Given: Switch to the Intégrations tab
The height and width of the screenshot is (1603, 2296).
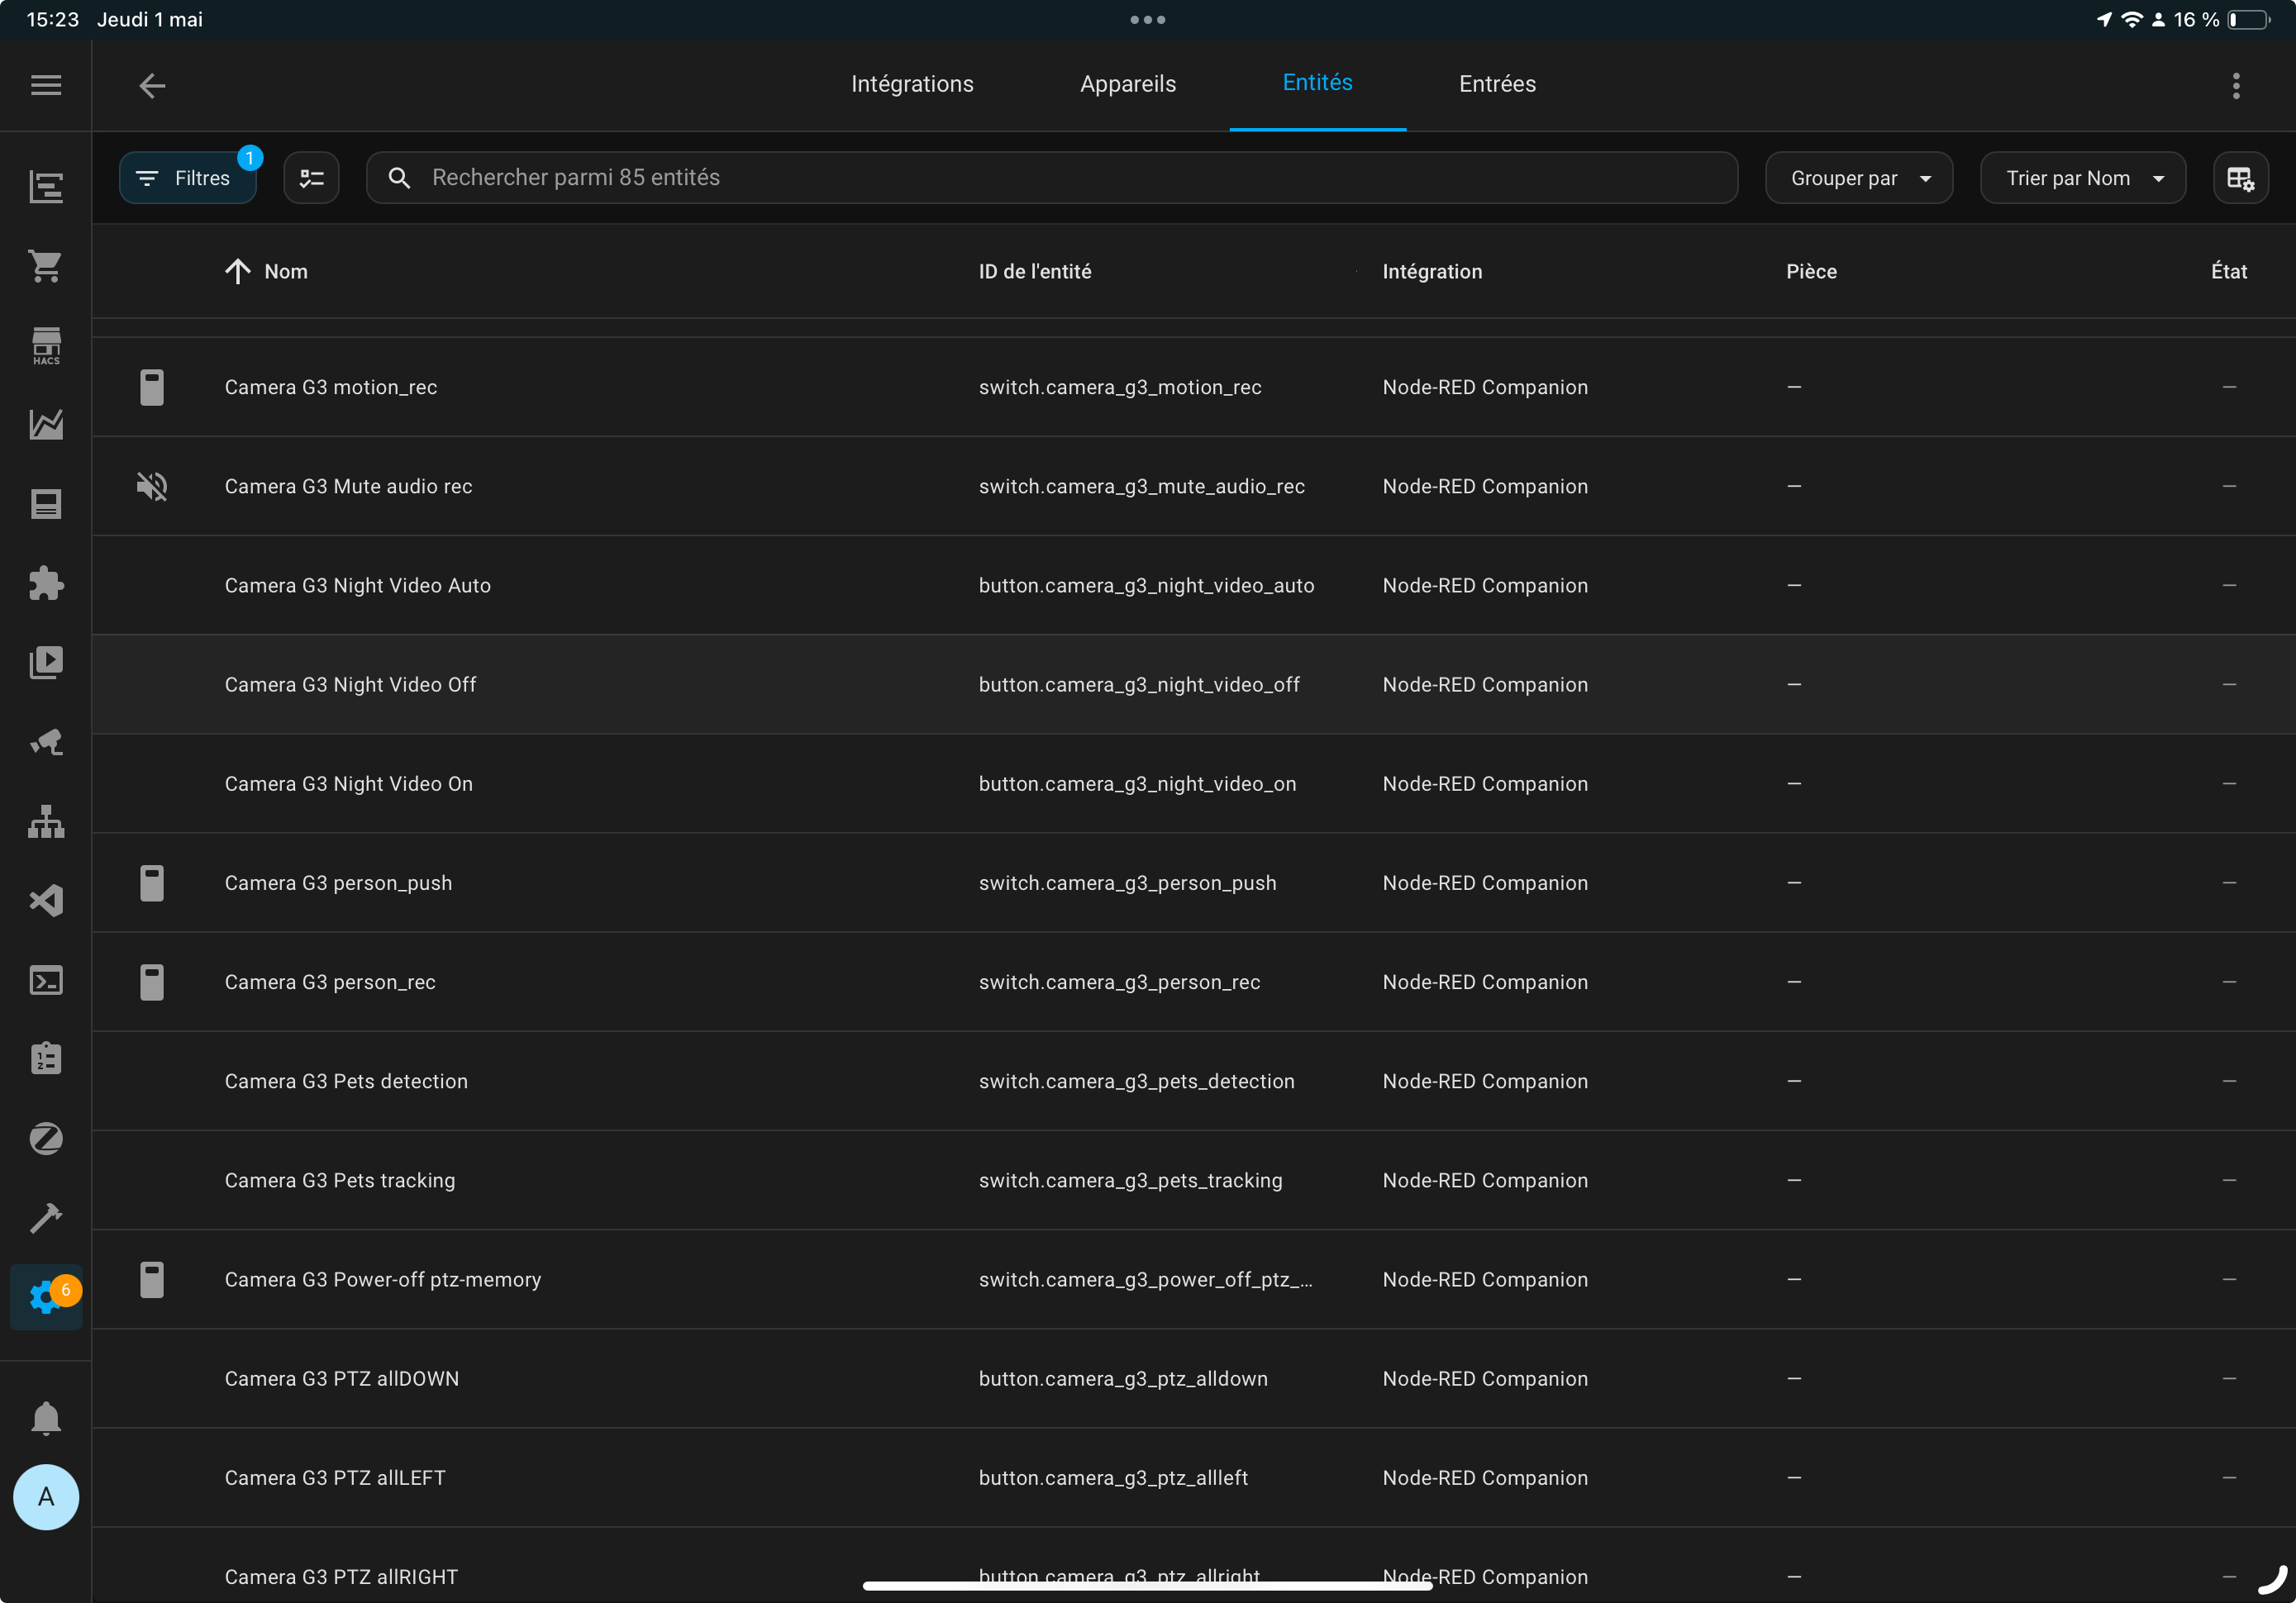Looking at the screenshot, I should coord(912,84).
